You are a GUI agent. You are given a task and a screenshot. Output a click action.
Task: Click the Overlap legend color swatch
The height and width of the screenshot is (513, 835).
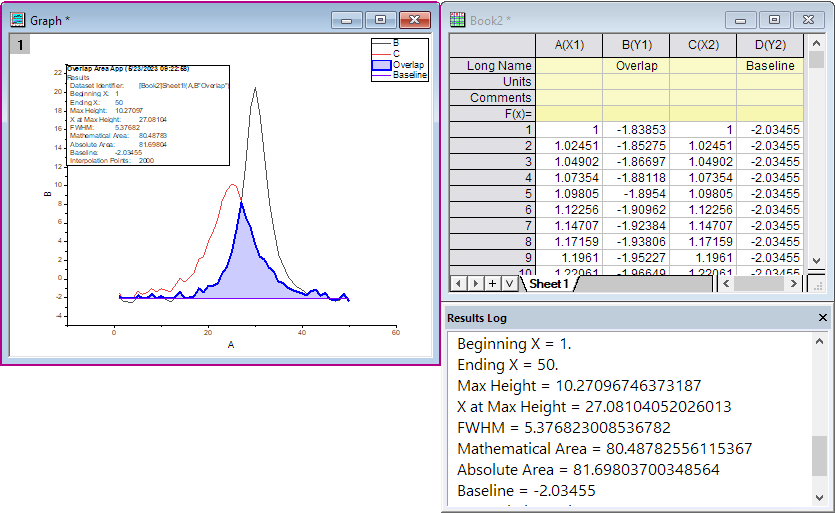381,64
